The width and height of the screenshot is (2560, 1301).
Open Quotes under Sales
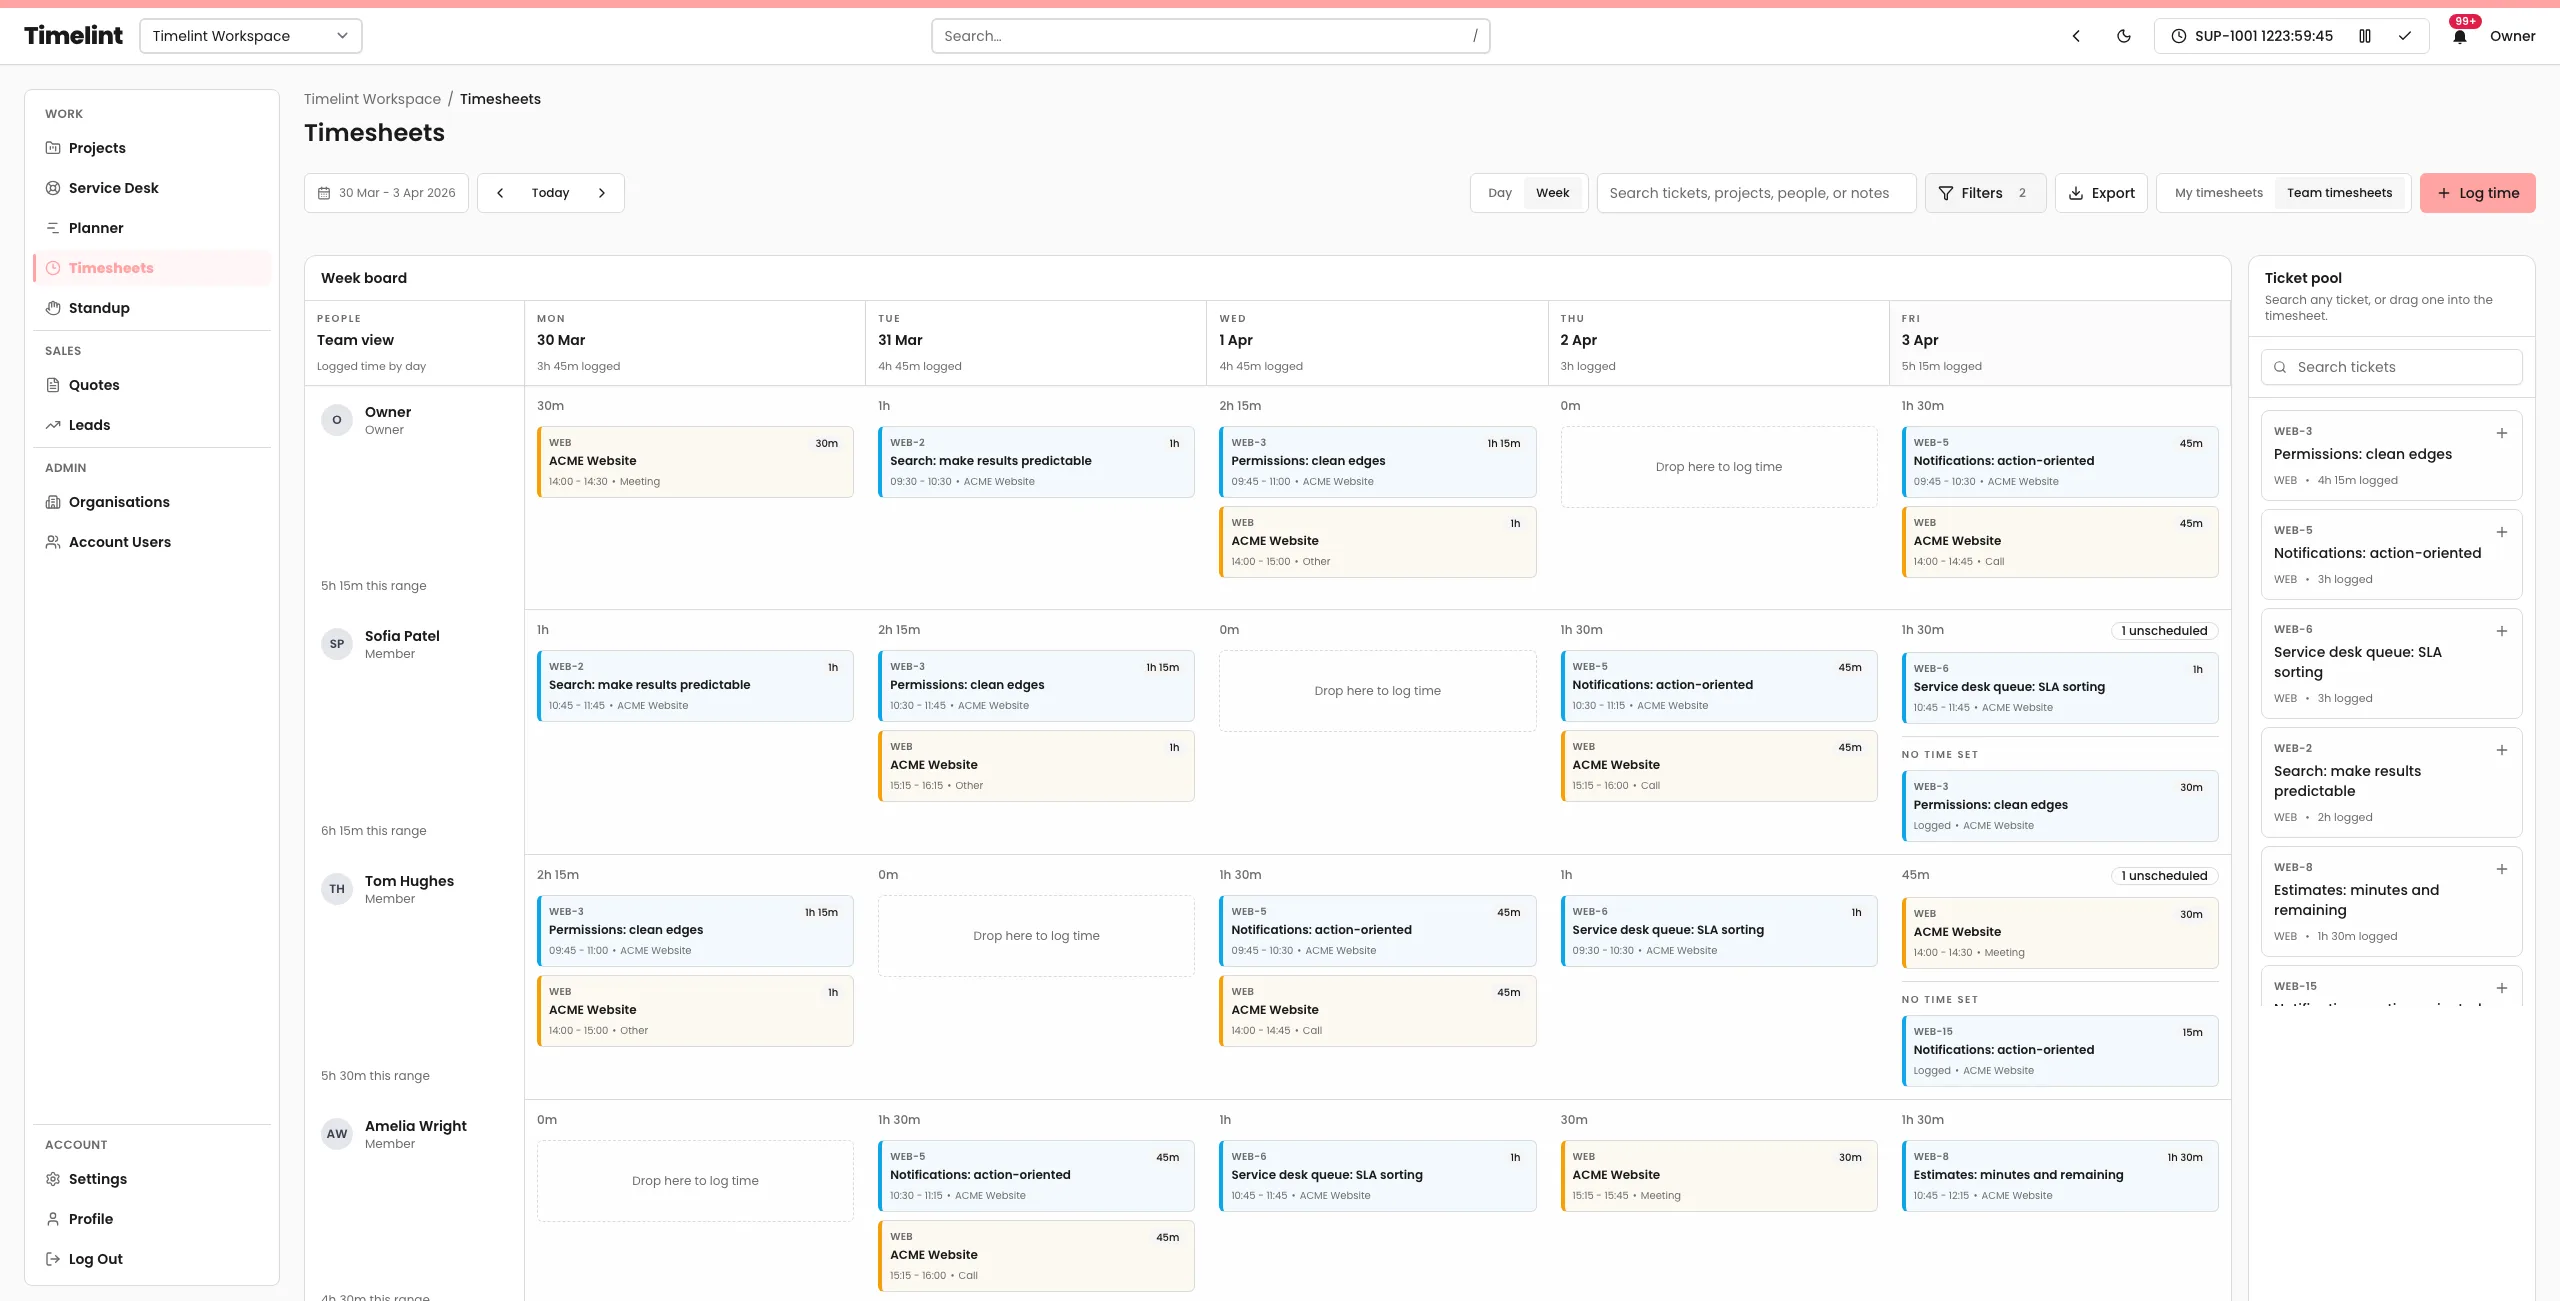coord(152,385)
